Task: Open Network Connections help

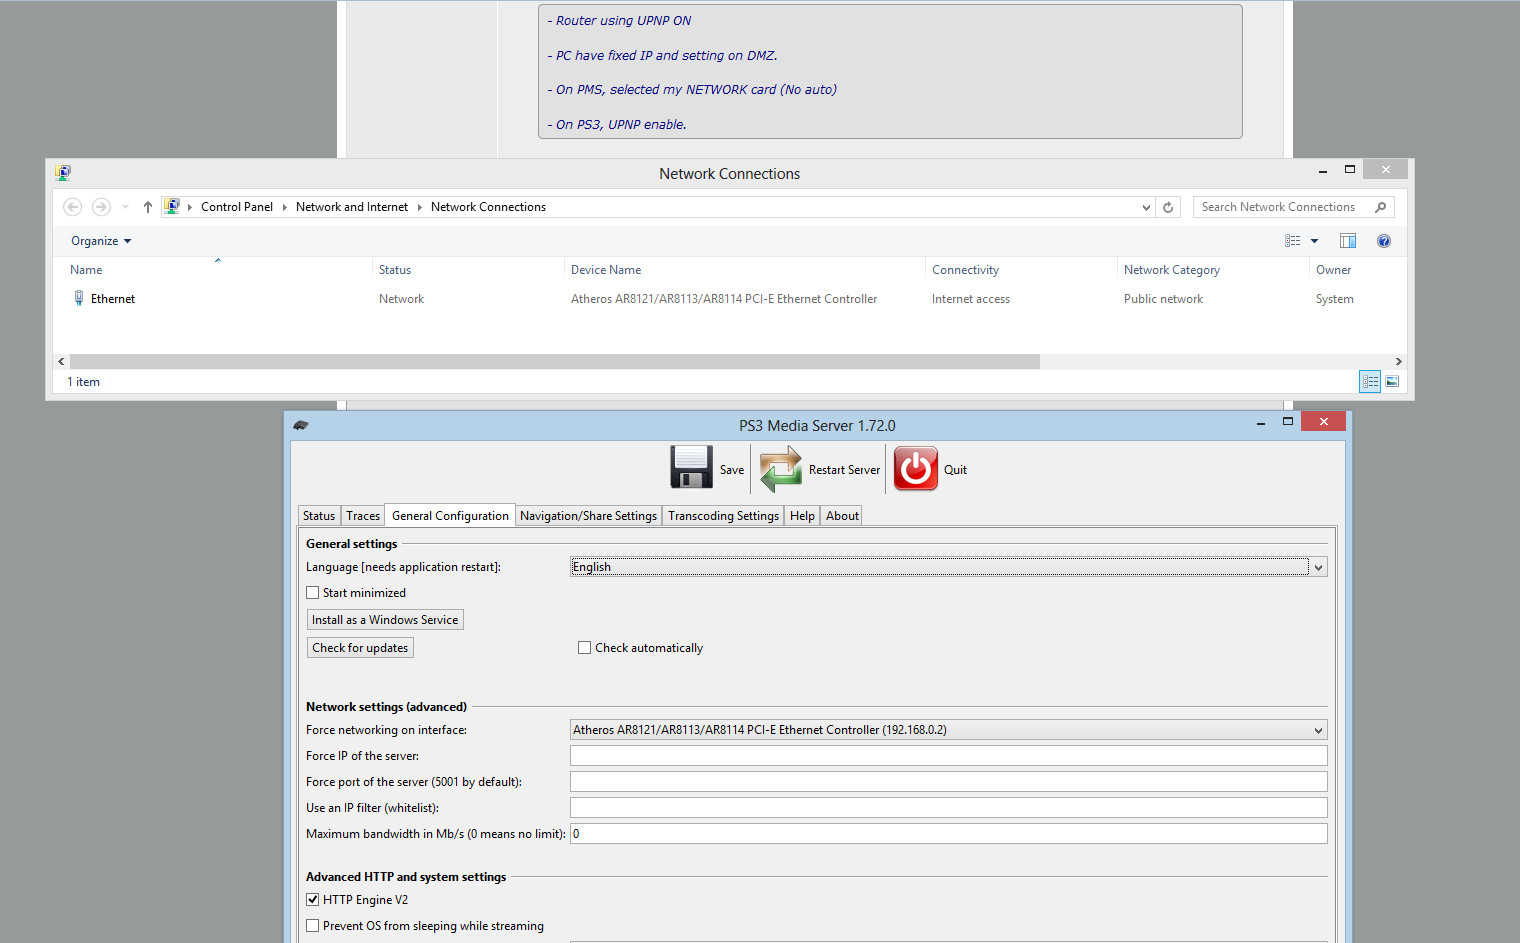Action: click(x=1384, y=241)
